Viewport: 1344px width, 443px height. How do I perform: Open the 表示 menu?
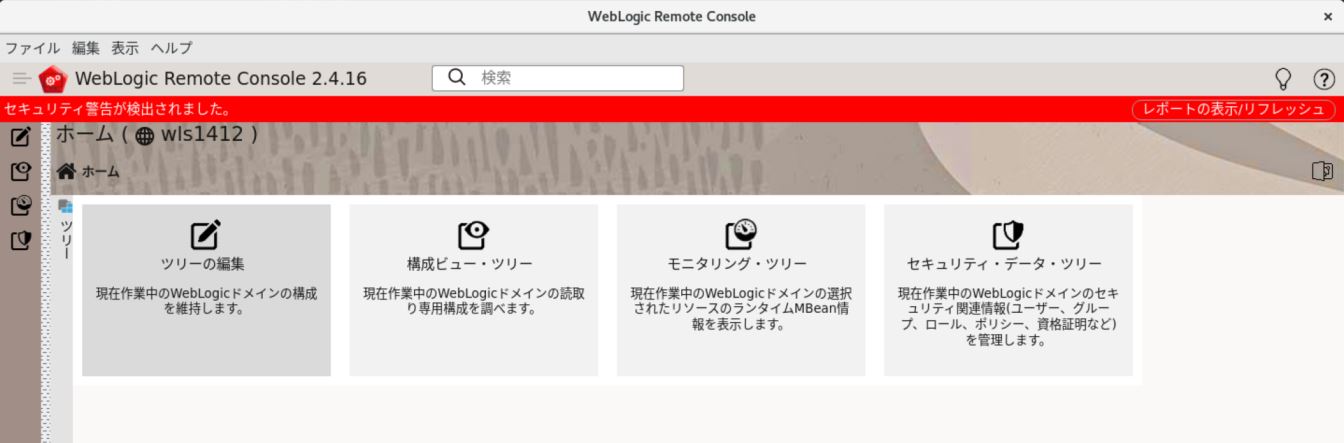(125, 48)
